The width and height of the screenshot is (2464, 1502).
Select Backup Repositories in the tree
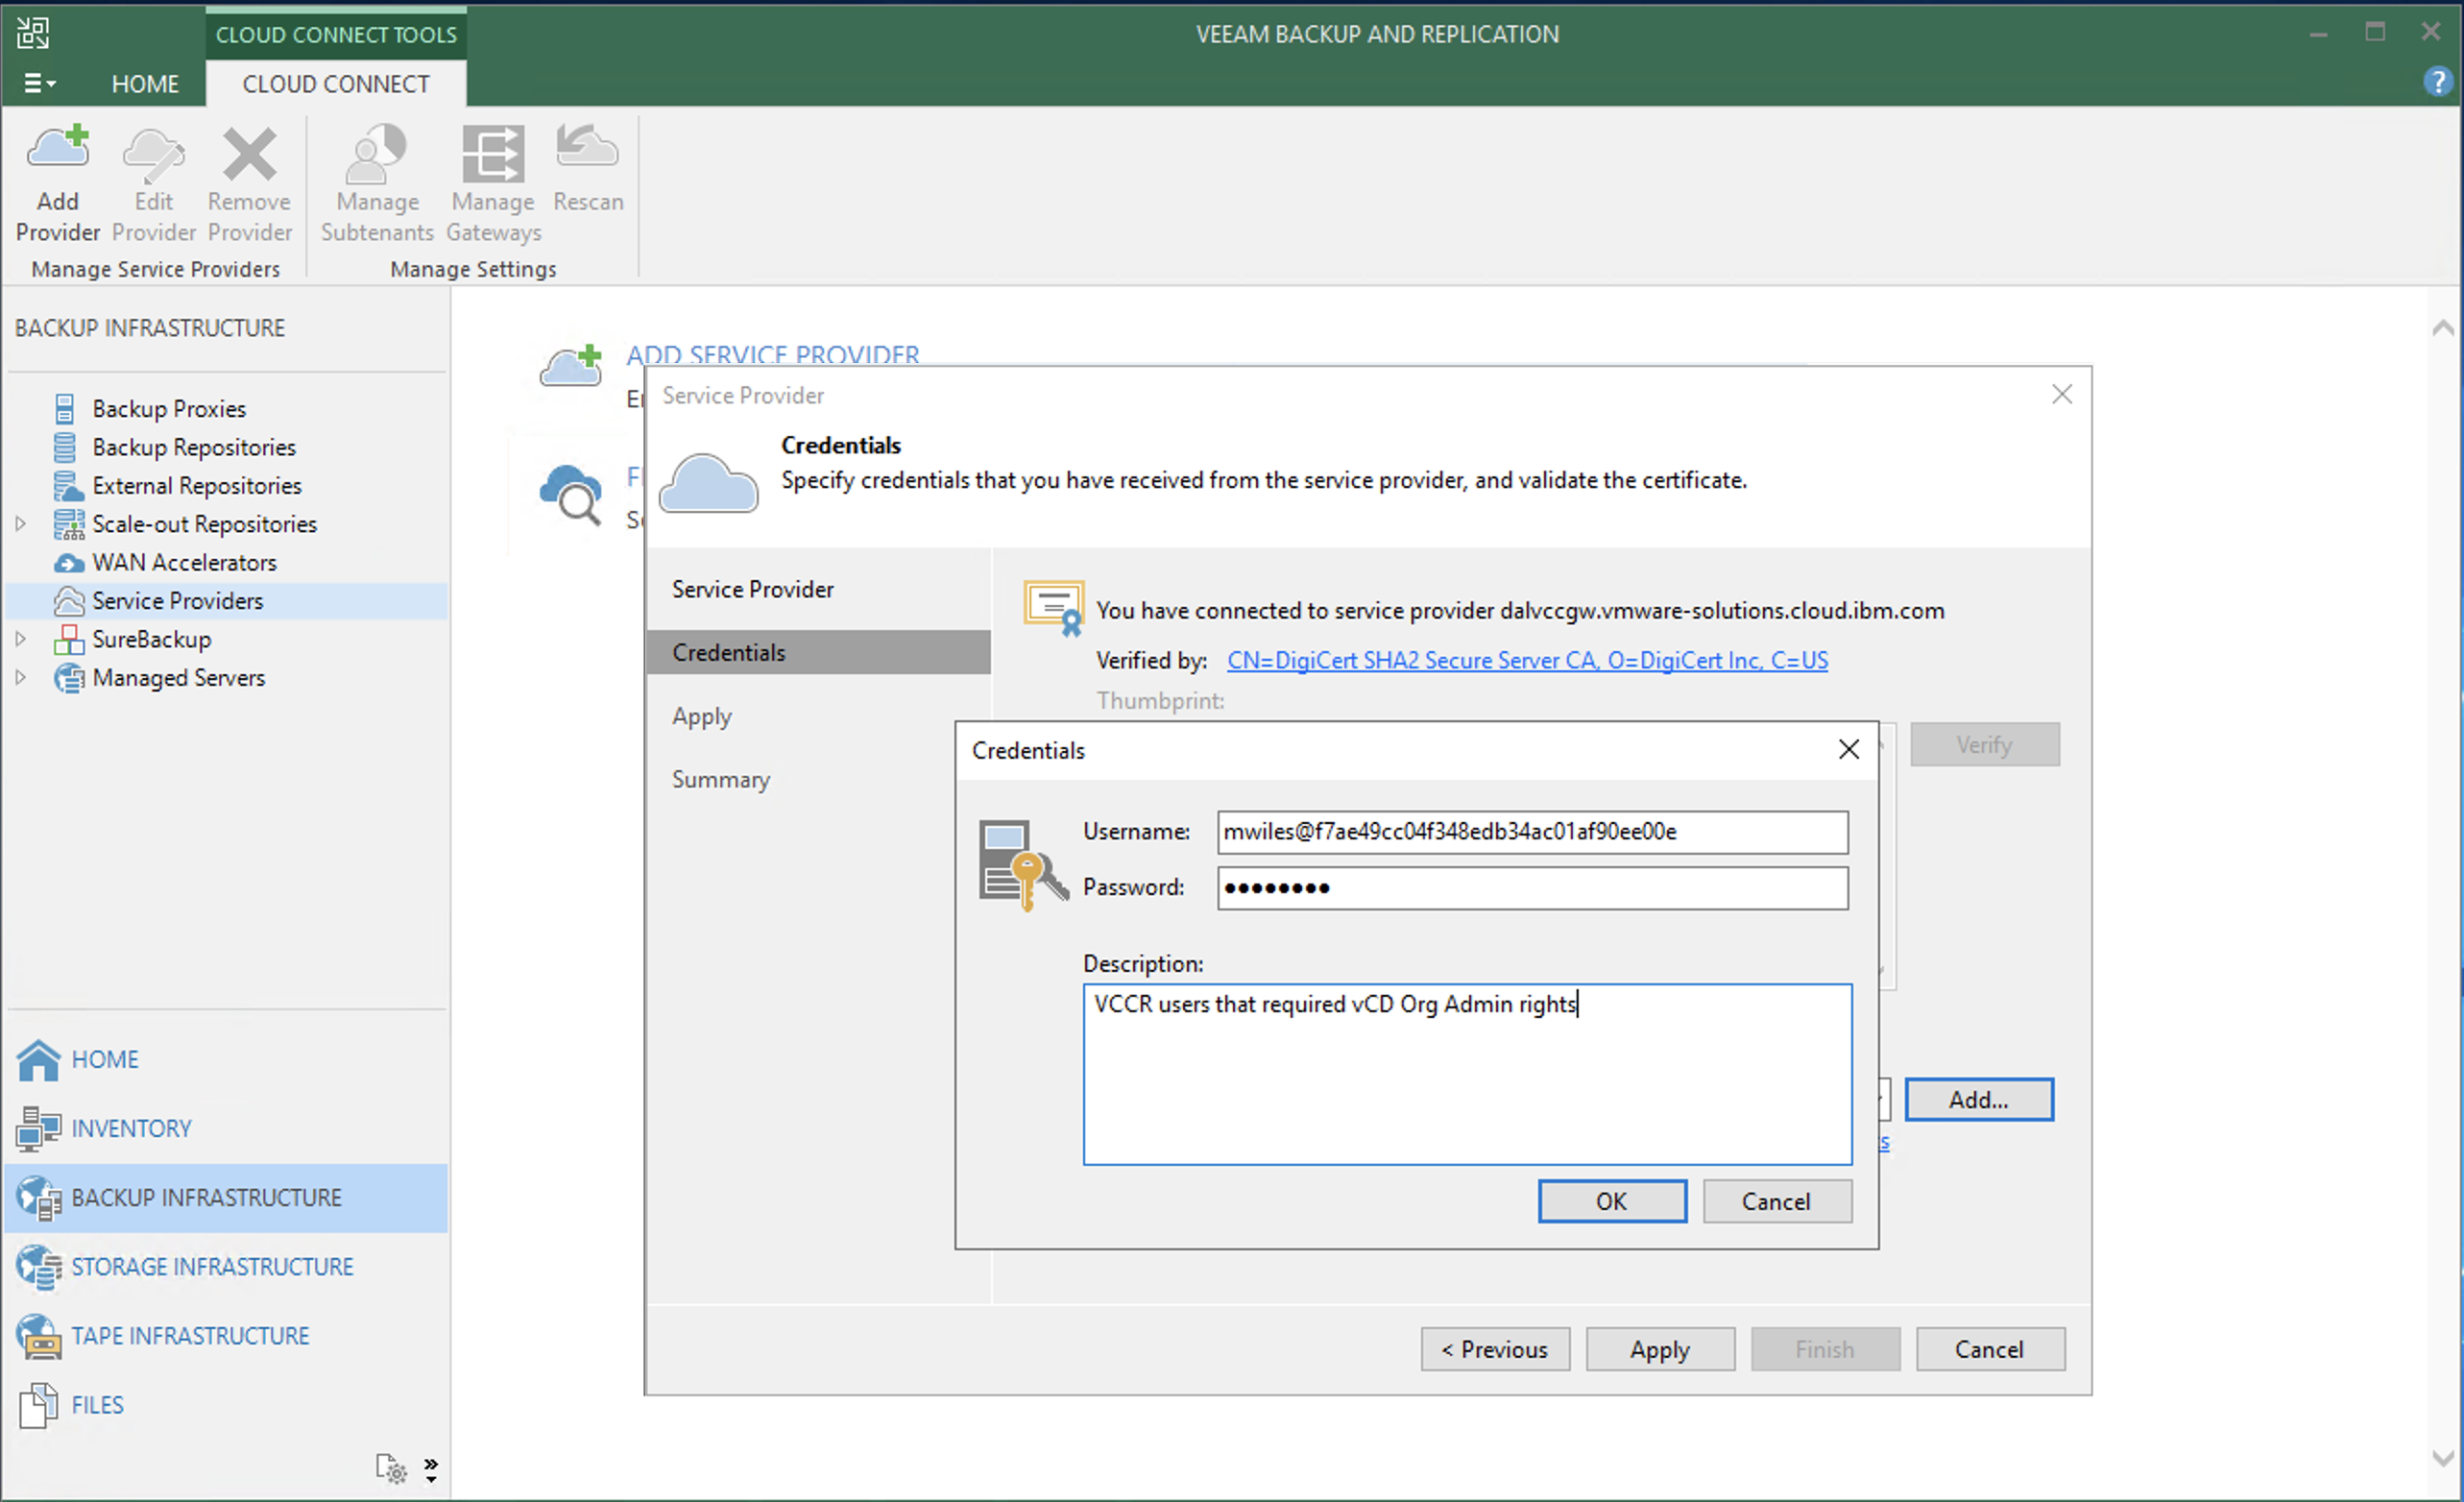(x=194, y=447)
